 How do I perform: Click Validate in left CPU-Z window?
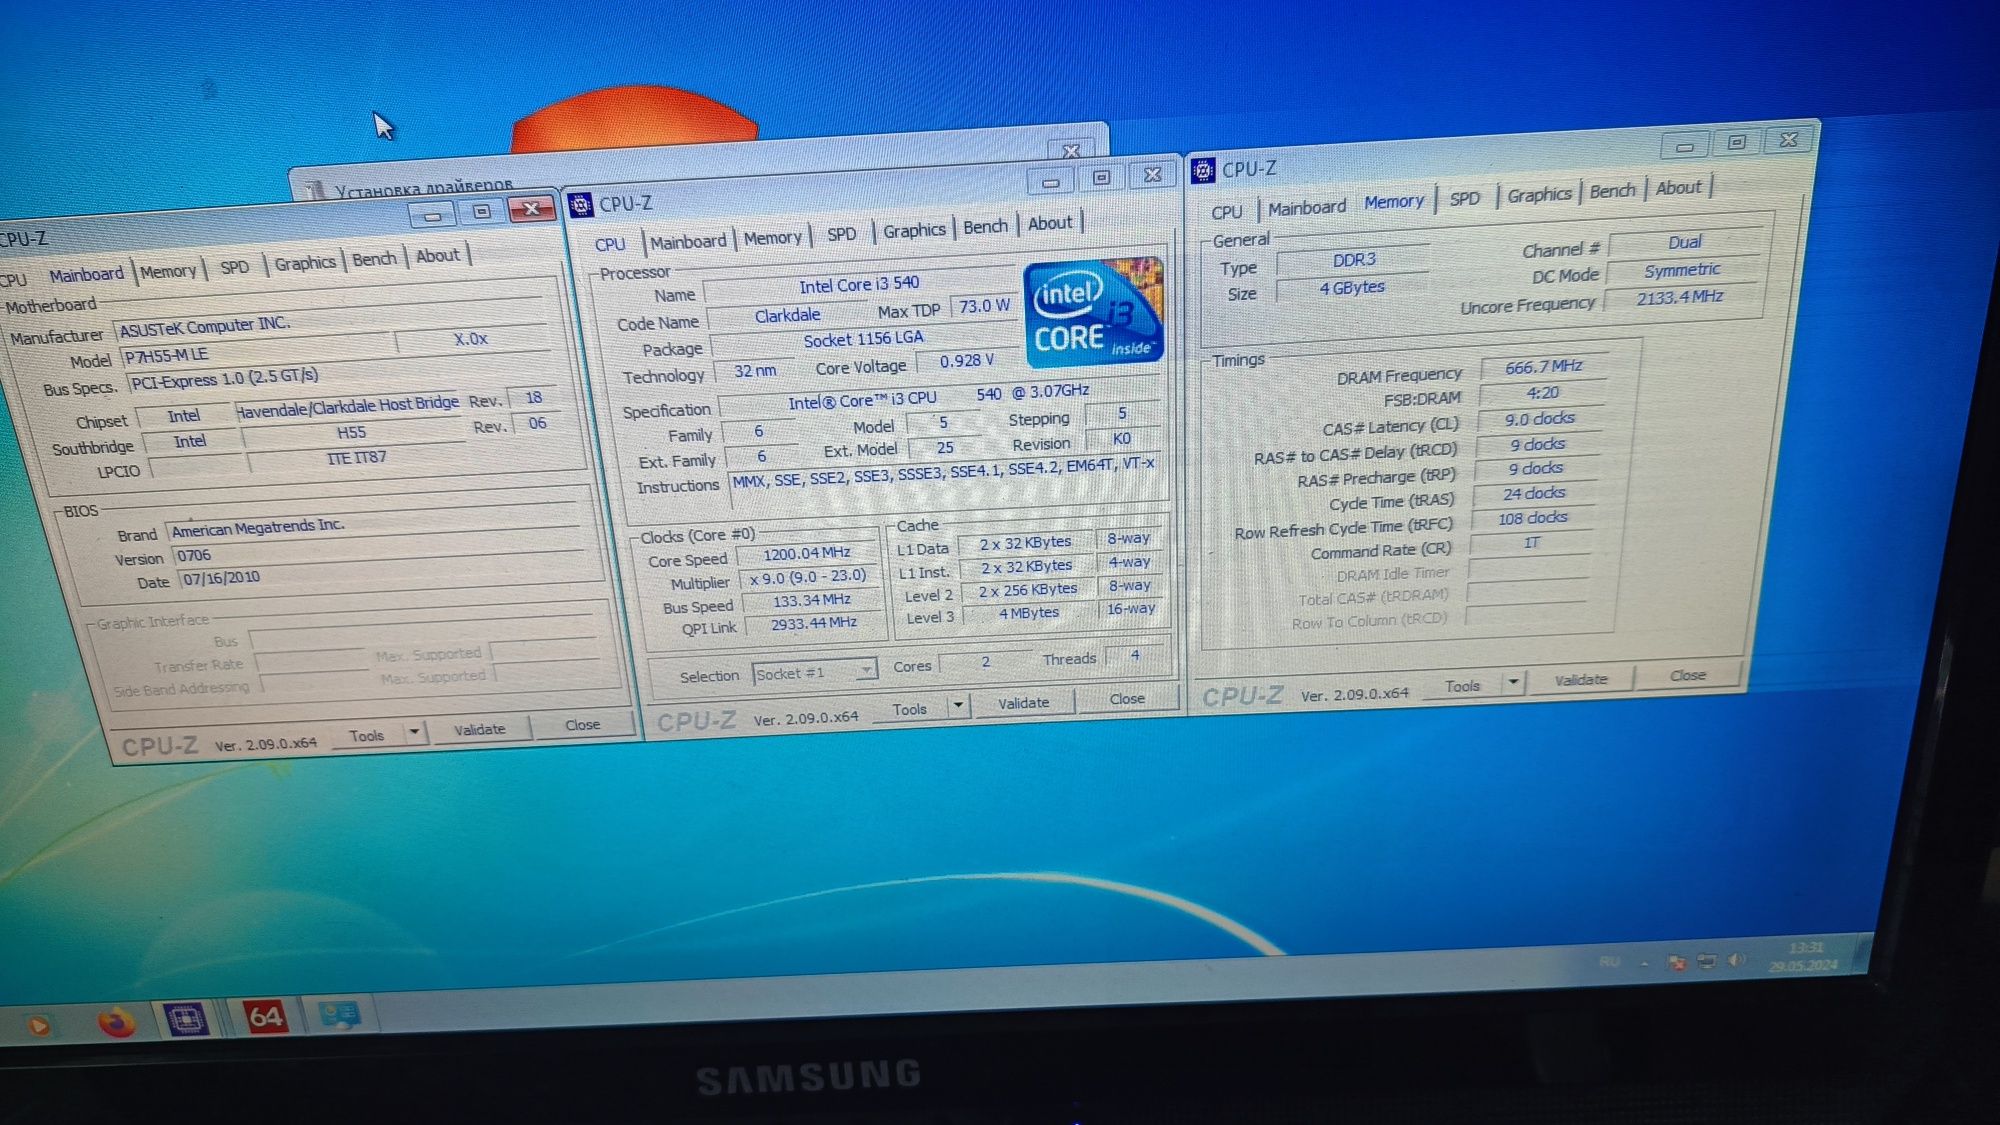coord(479,729)
